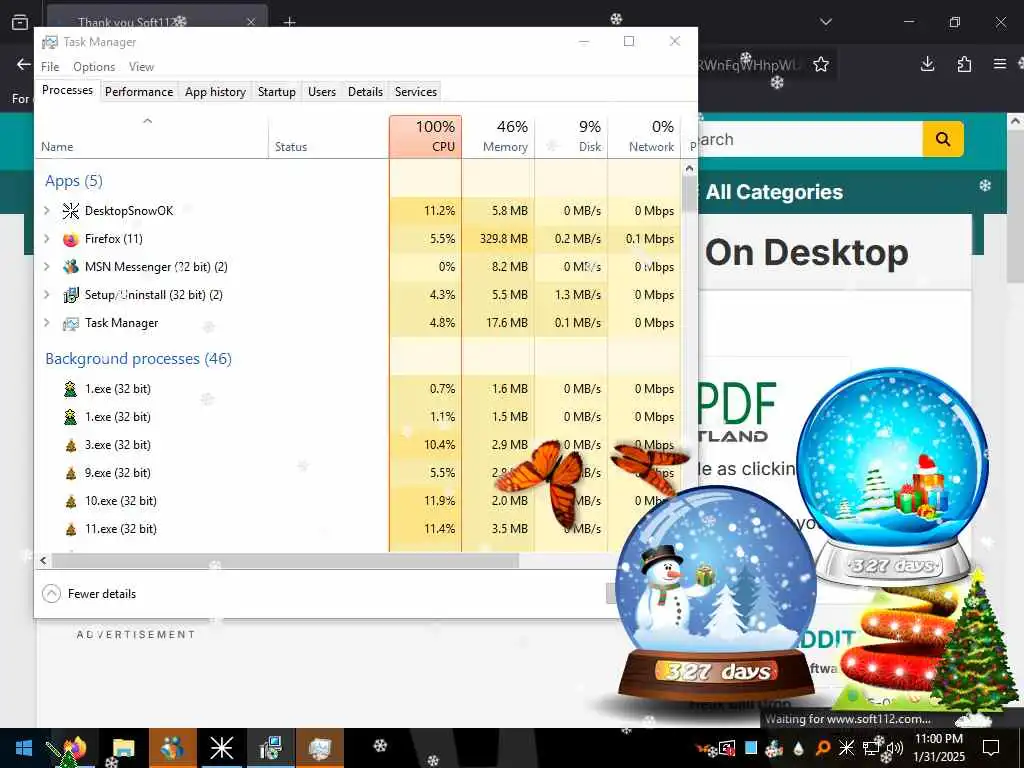Open the File menu
Viewport: 1024px width, 768px height.
tap(50, 67)
